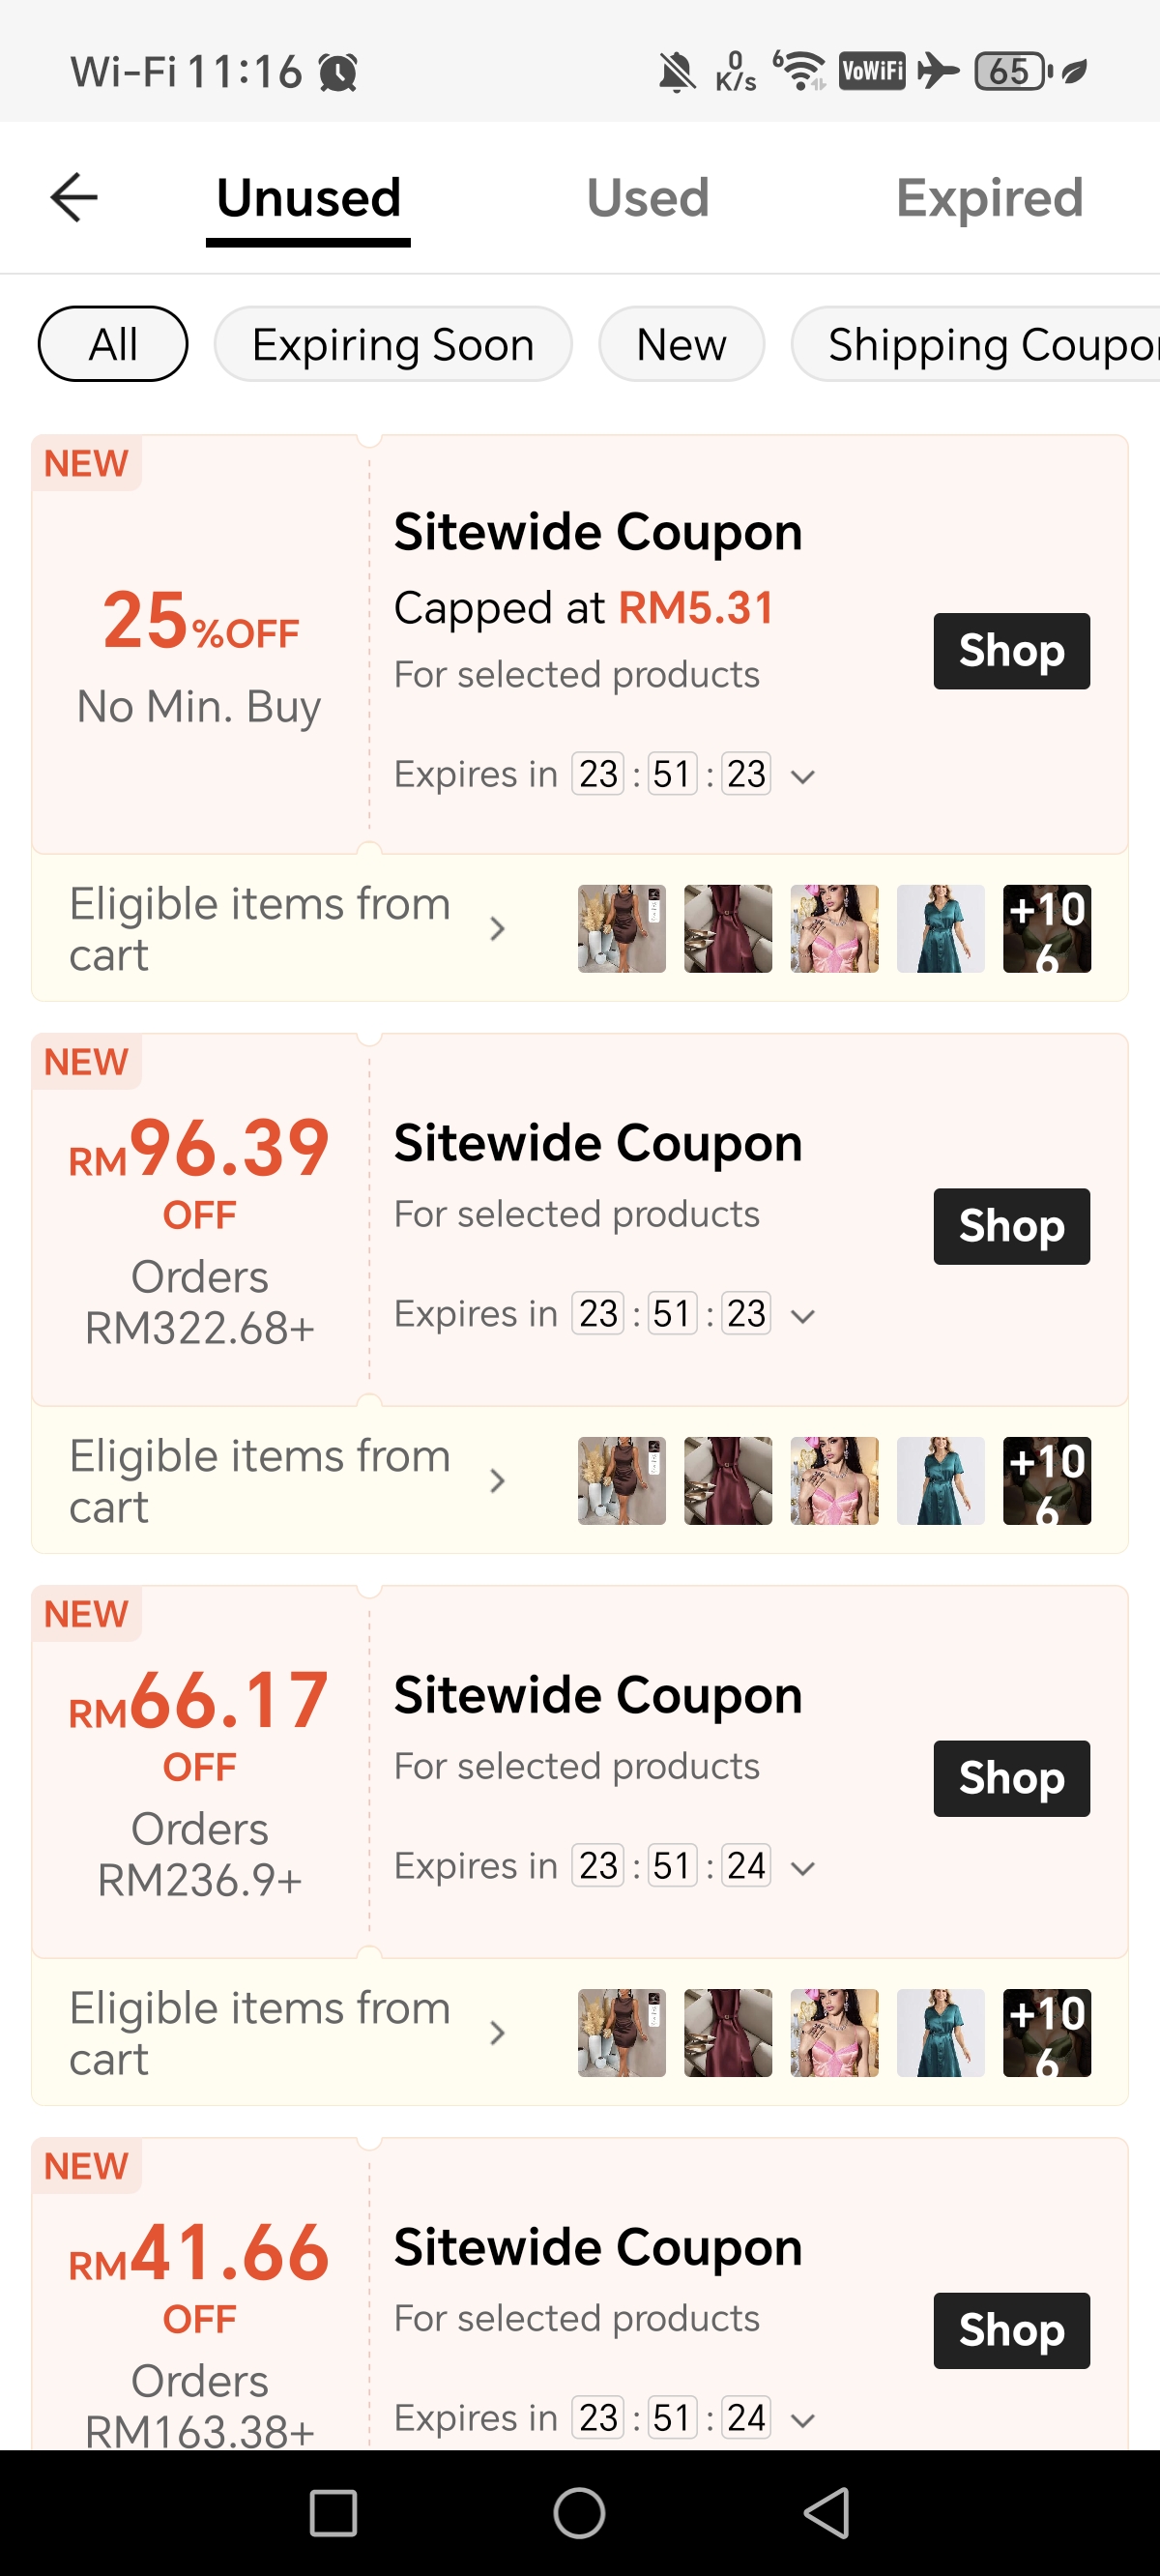Switch to the Used tab
Screen dimensions: 1160x2576
click(x=648, y=198)
